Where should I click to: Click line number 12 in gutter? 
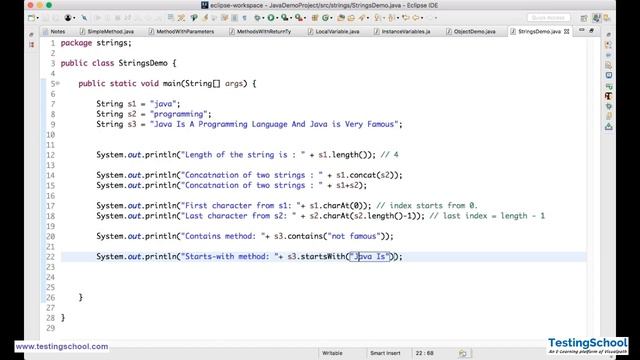pyautogui.click(x=50, y=155)
